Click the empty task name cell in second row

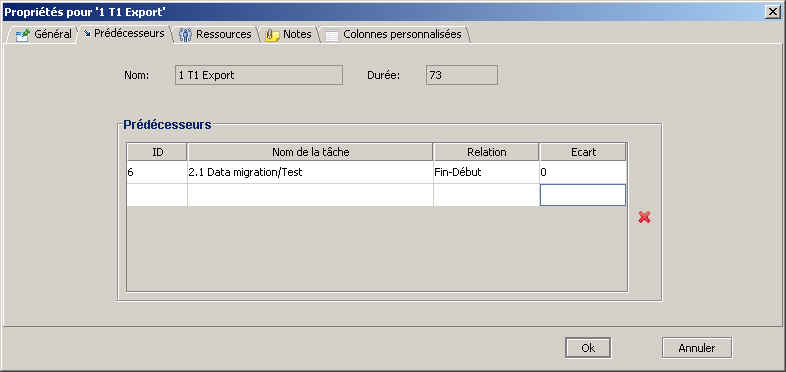point(310,195)
